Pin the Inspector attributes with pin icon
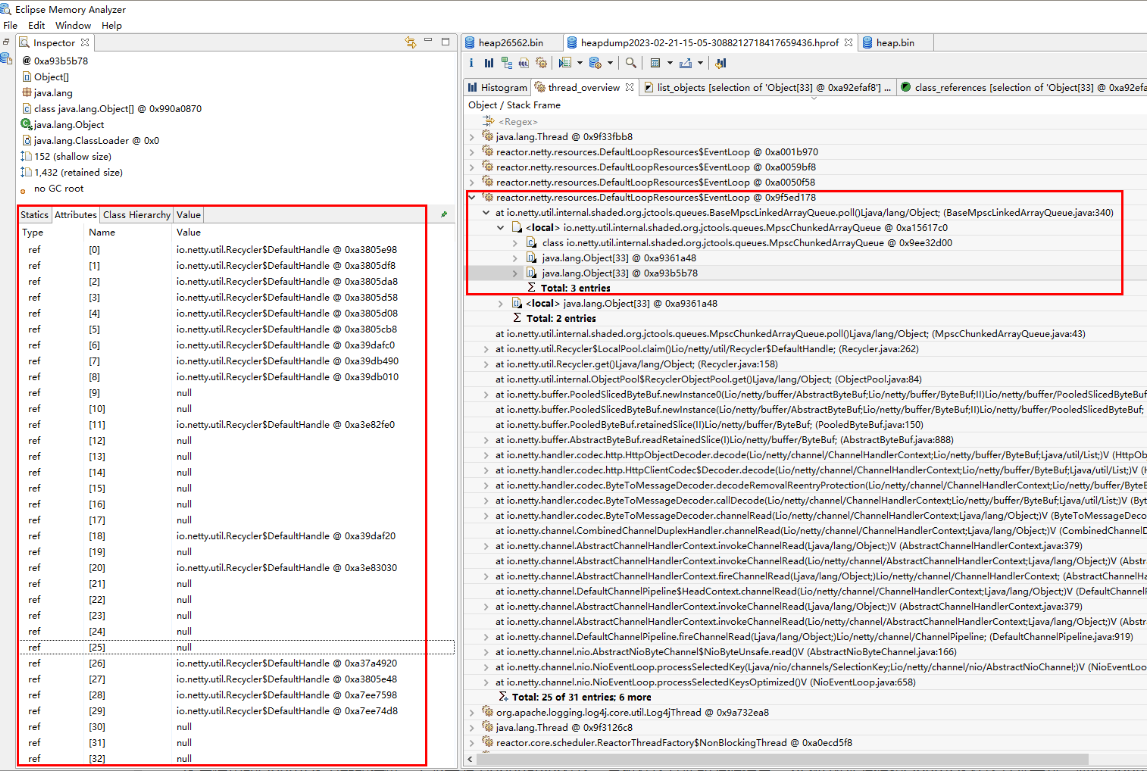Screen dimensions: 1147x771 (443, 214)
